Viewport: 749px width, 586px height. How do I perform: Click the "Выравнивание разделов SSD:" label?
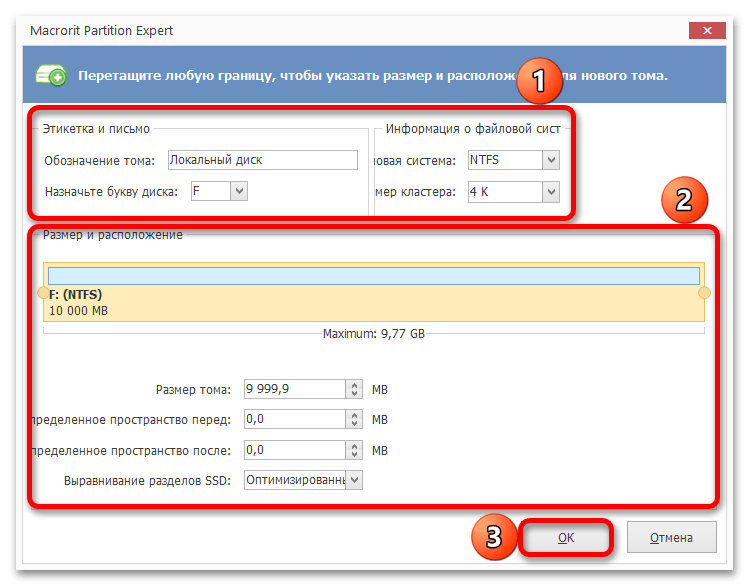coord(147,480)
